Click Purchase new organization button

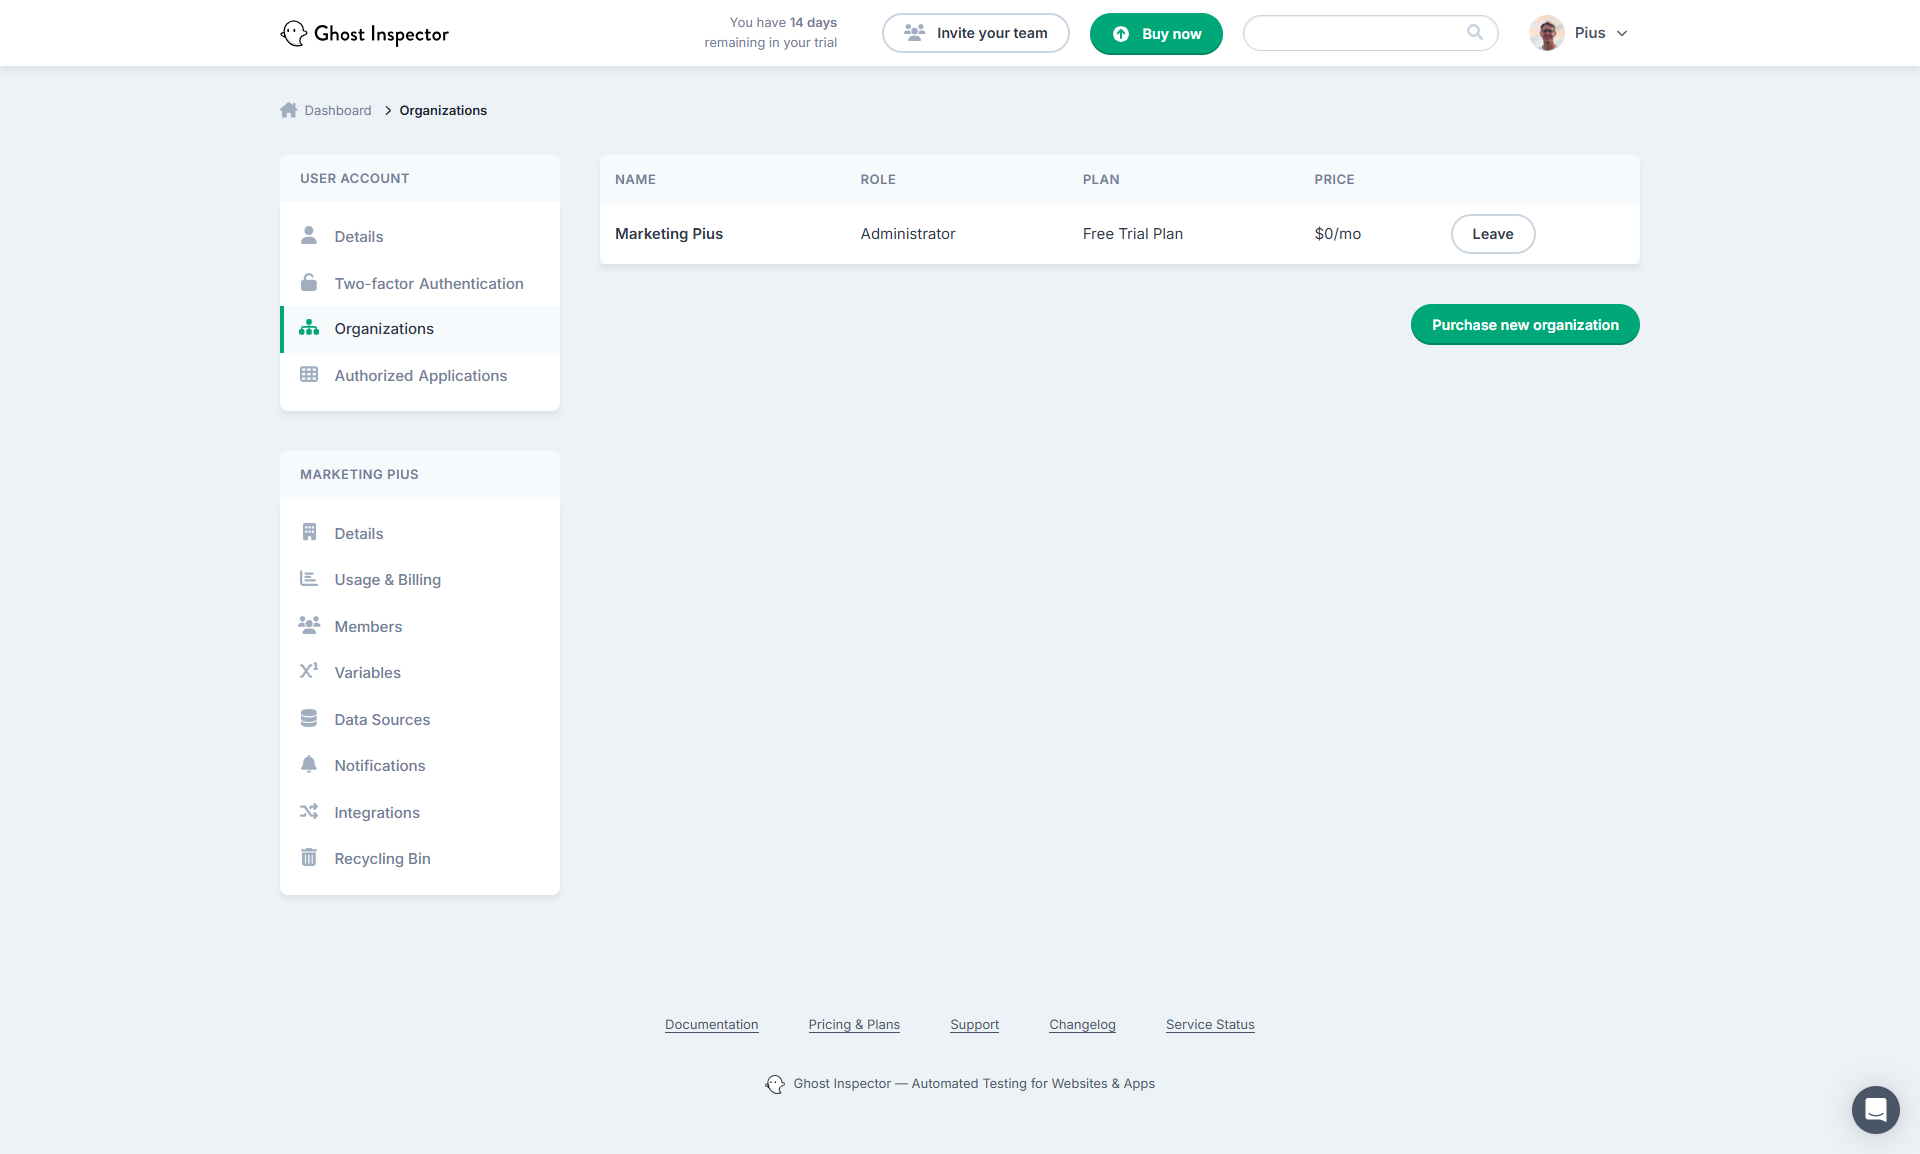click(1524, 325)
